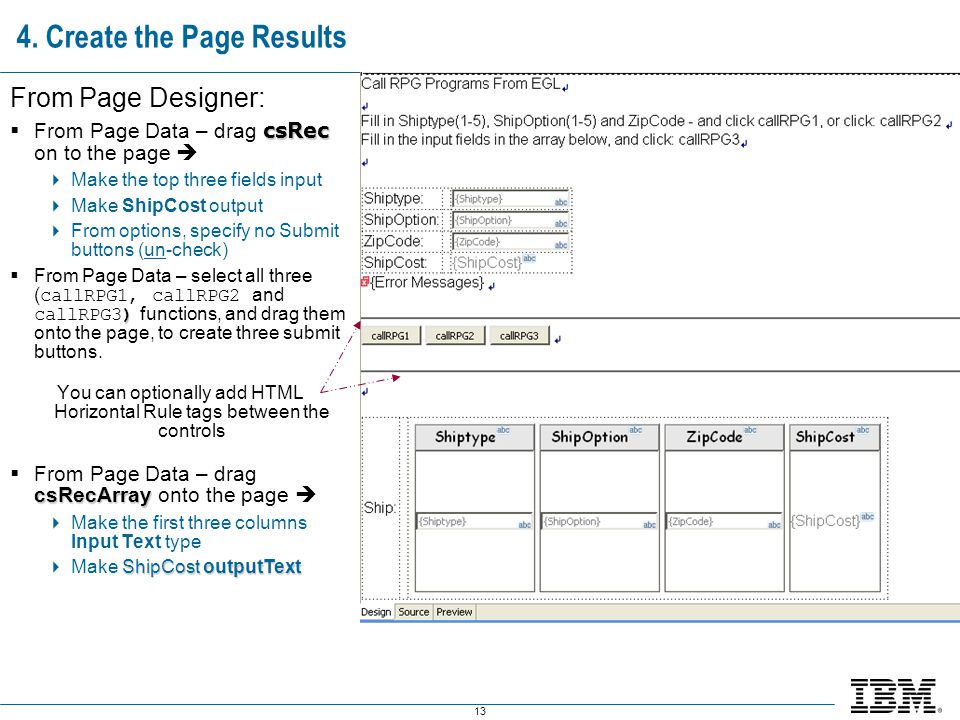Select the {ShipCost} output field in form
Viewport: 960px width, 720px height.
(x=487, y=263)
